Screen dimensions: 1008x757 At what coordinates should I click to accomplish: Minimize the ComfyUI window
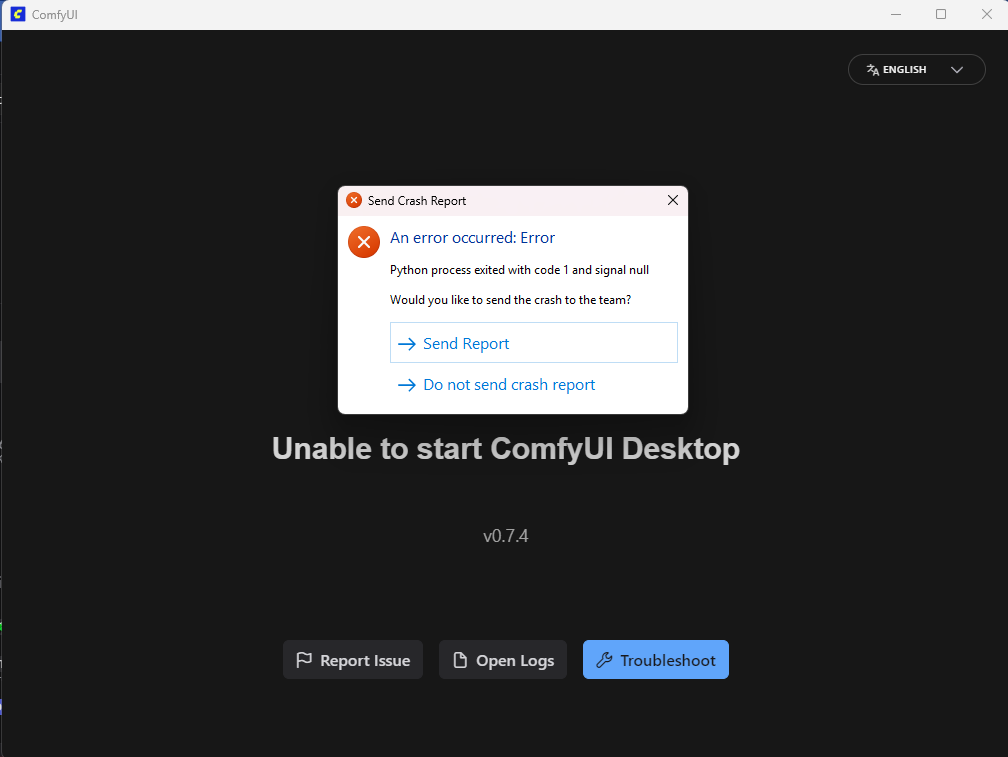tap(896, 14)
